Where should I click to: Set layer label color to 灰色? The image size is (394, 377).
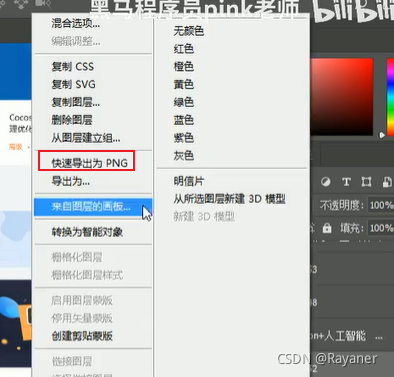coord(184,155)
